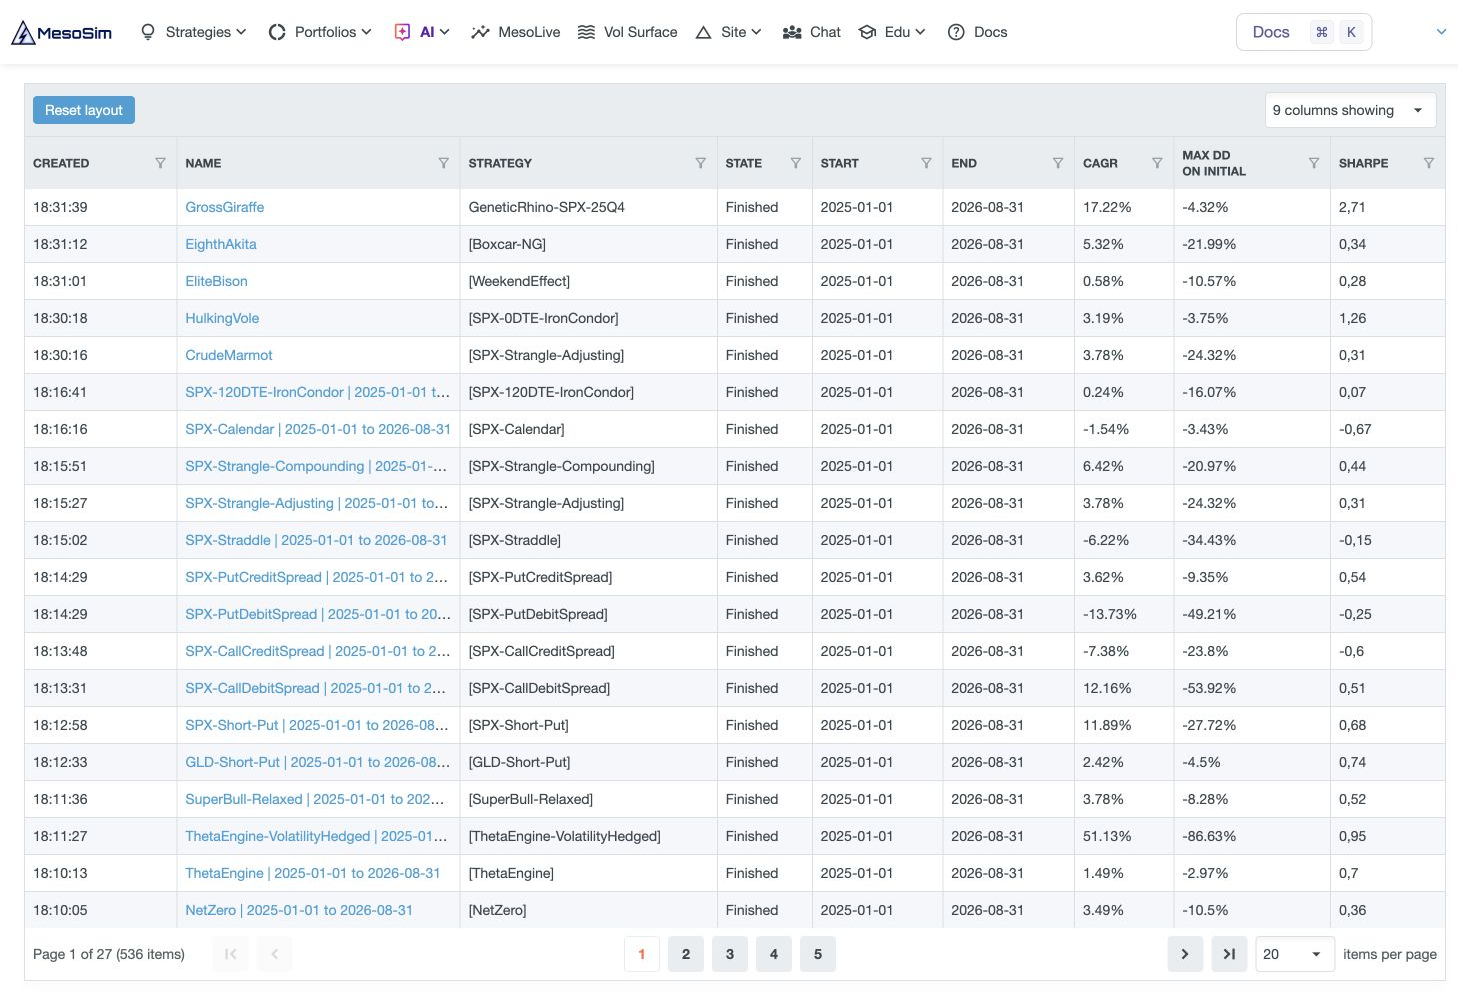Open filter for MAX DD column

1313,163
